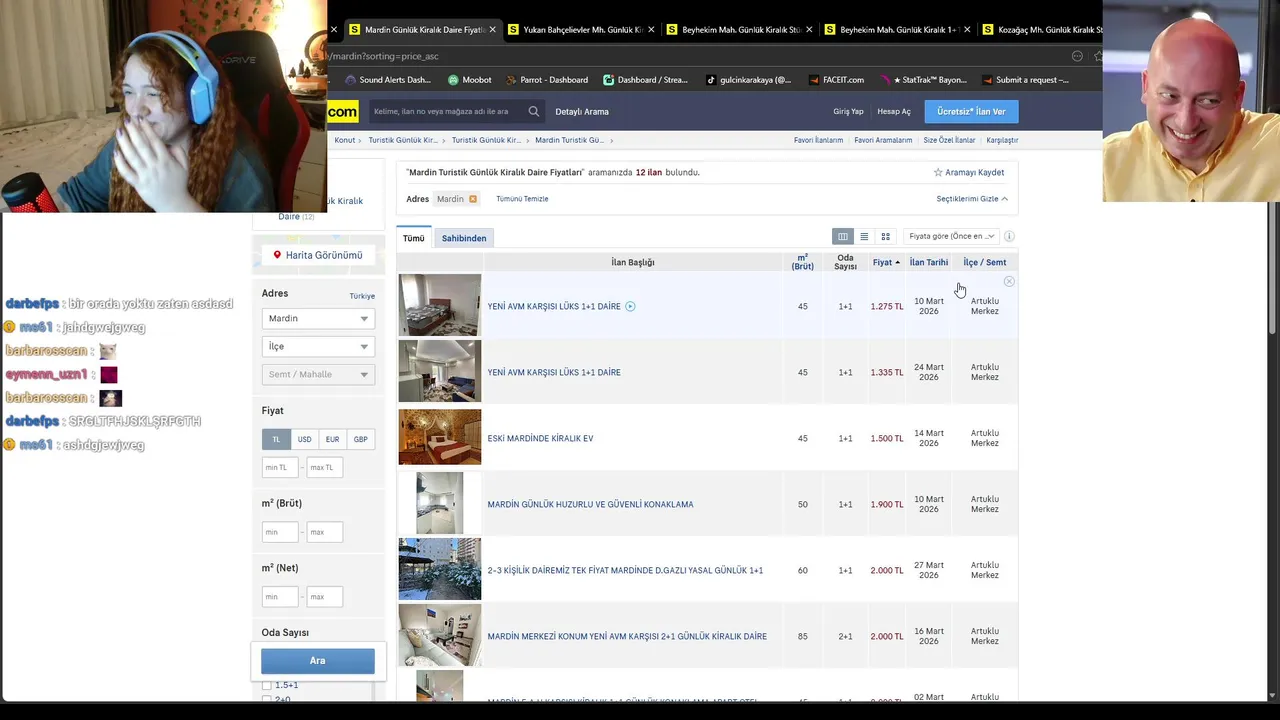Hide first listing with circled X icon
The width and height of the screenshot is (1280, 720).
(x=1009, y=282)
